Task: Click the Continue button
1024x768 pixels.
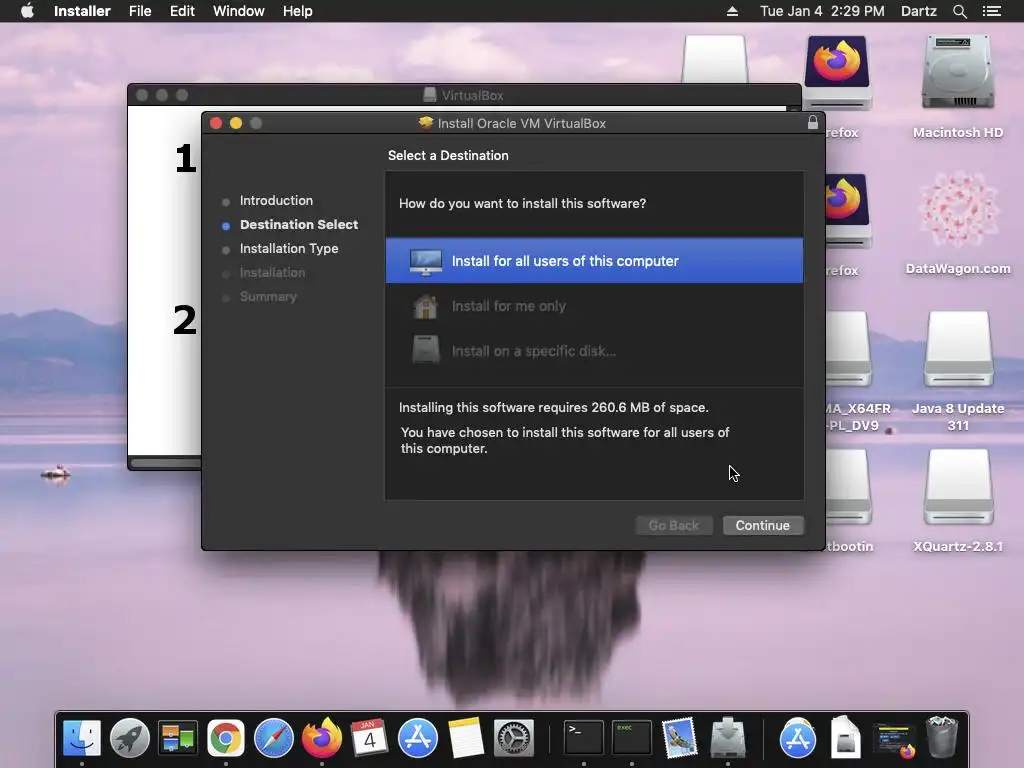Action: click(x=763, y=525)
